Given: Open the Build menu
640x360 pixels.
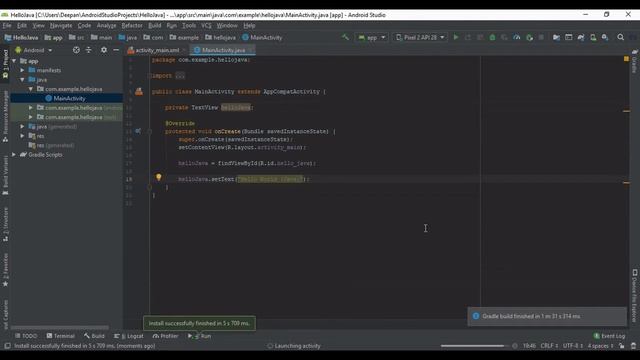Looking at the screenshot, I should 154,25.
